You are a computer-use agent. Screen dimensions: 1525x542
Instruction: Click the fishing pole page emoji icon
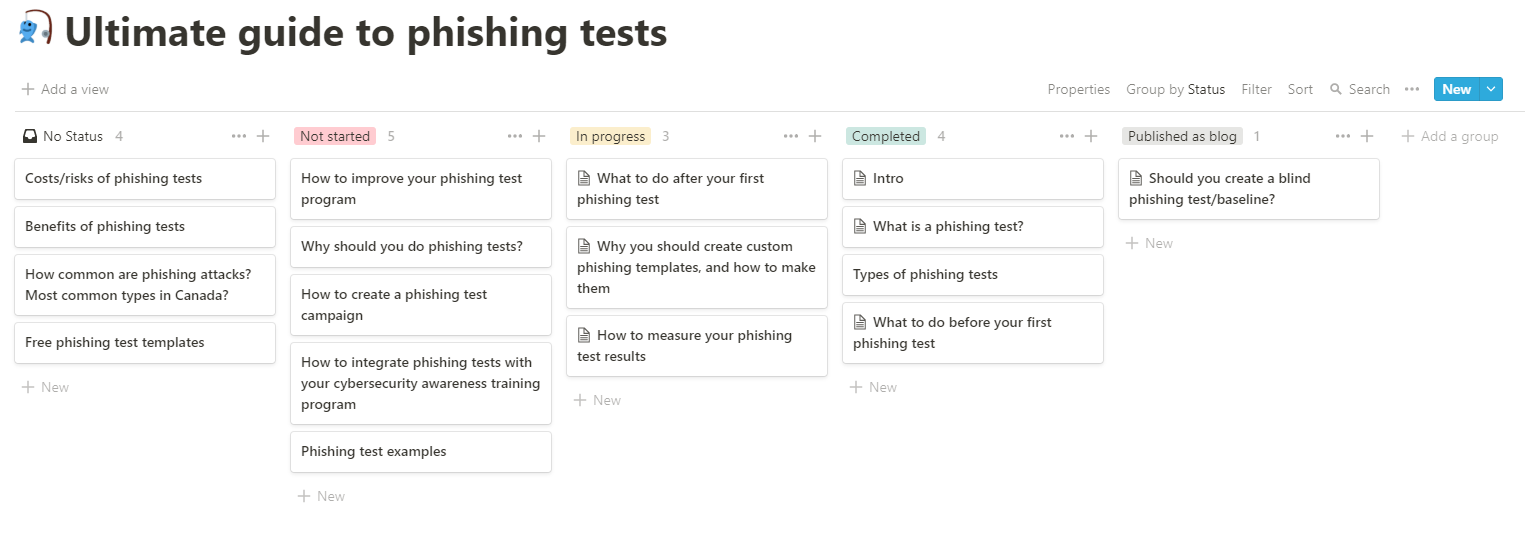(36, 29)
